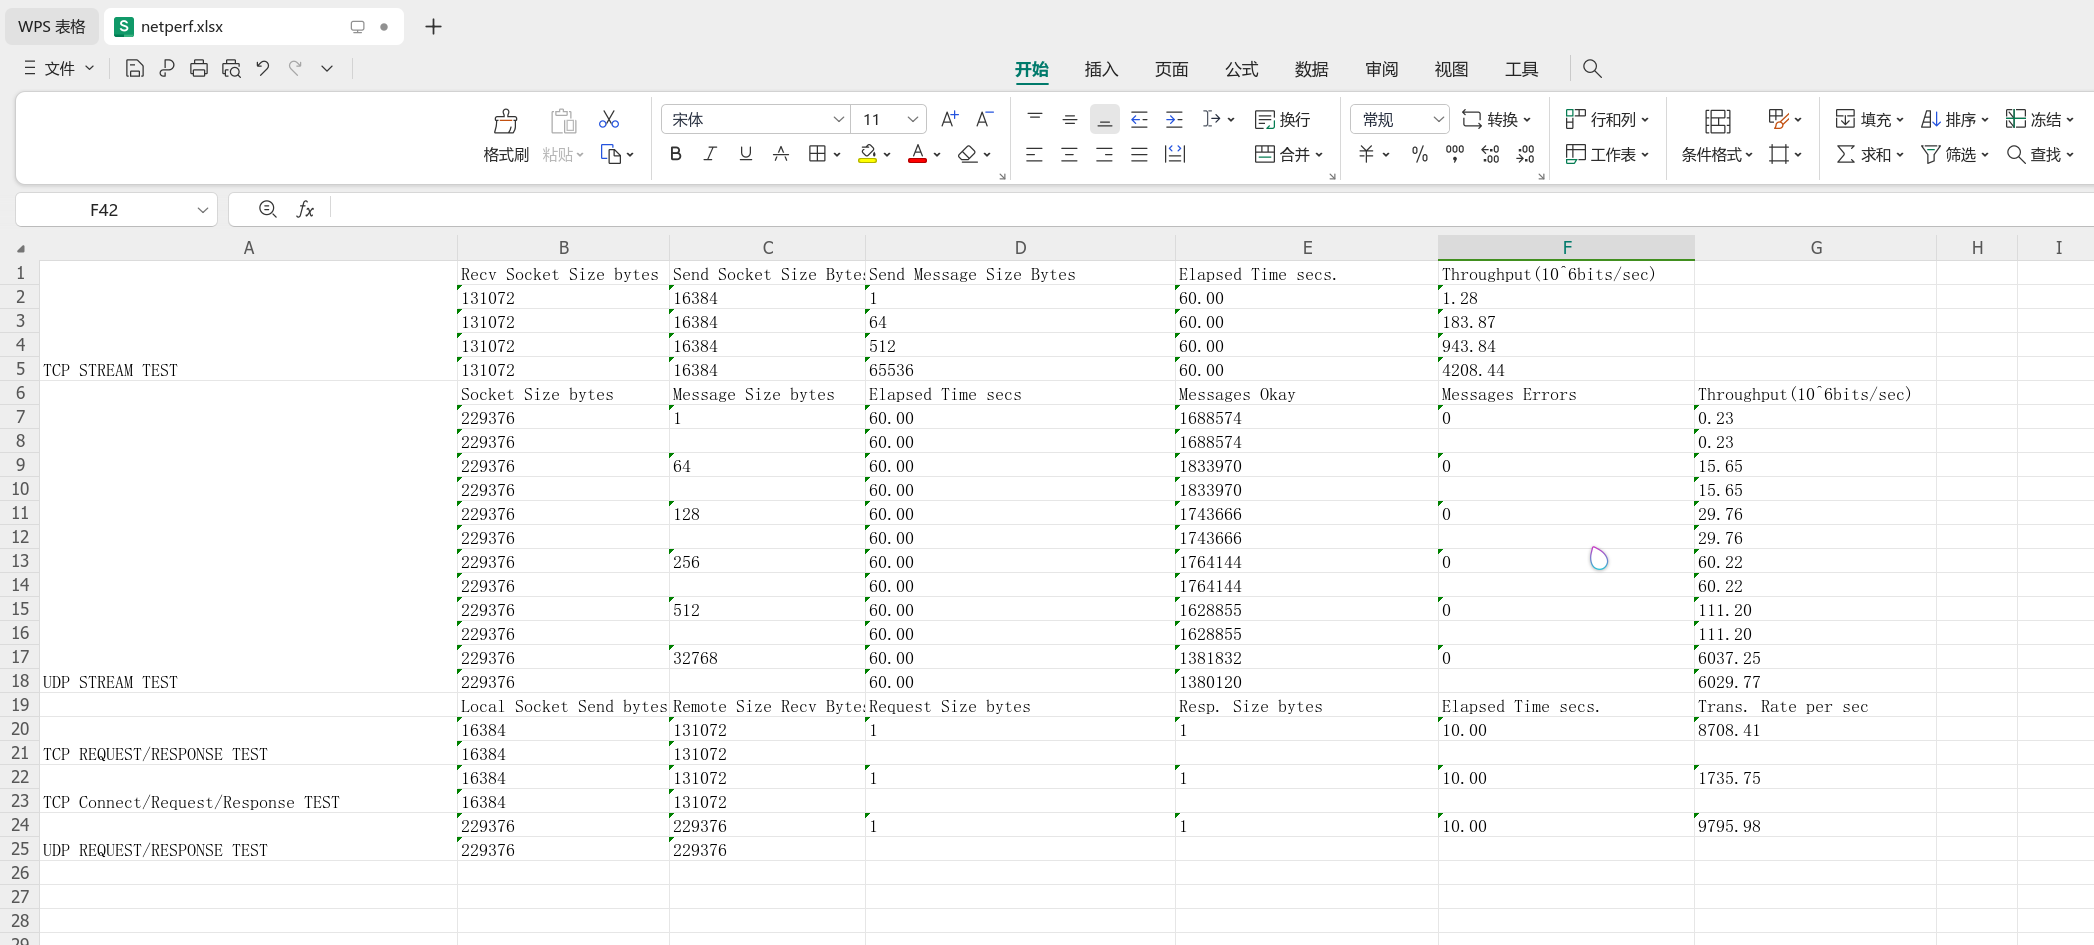Click Wrap Text (换行) button
This screenshot has height=945, width=2094.
point(1283,119)
